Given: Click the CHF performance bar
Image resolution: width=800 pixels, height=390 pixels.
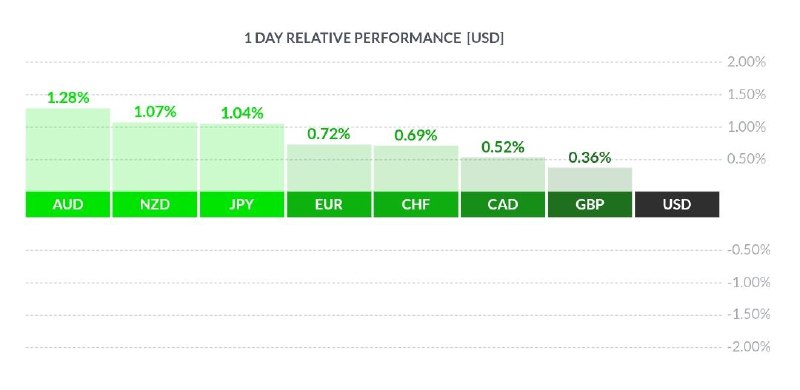Looking at the screenshot, I should tap(416, 169).
